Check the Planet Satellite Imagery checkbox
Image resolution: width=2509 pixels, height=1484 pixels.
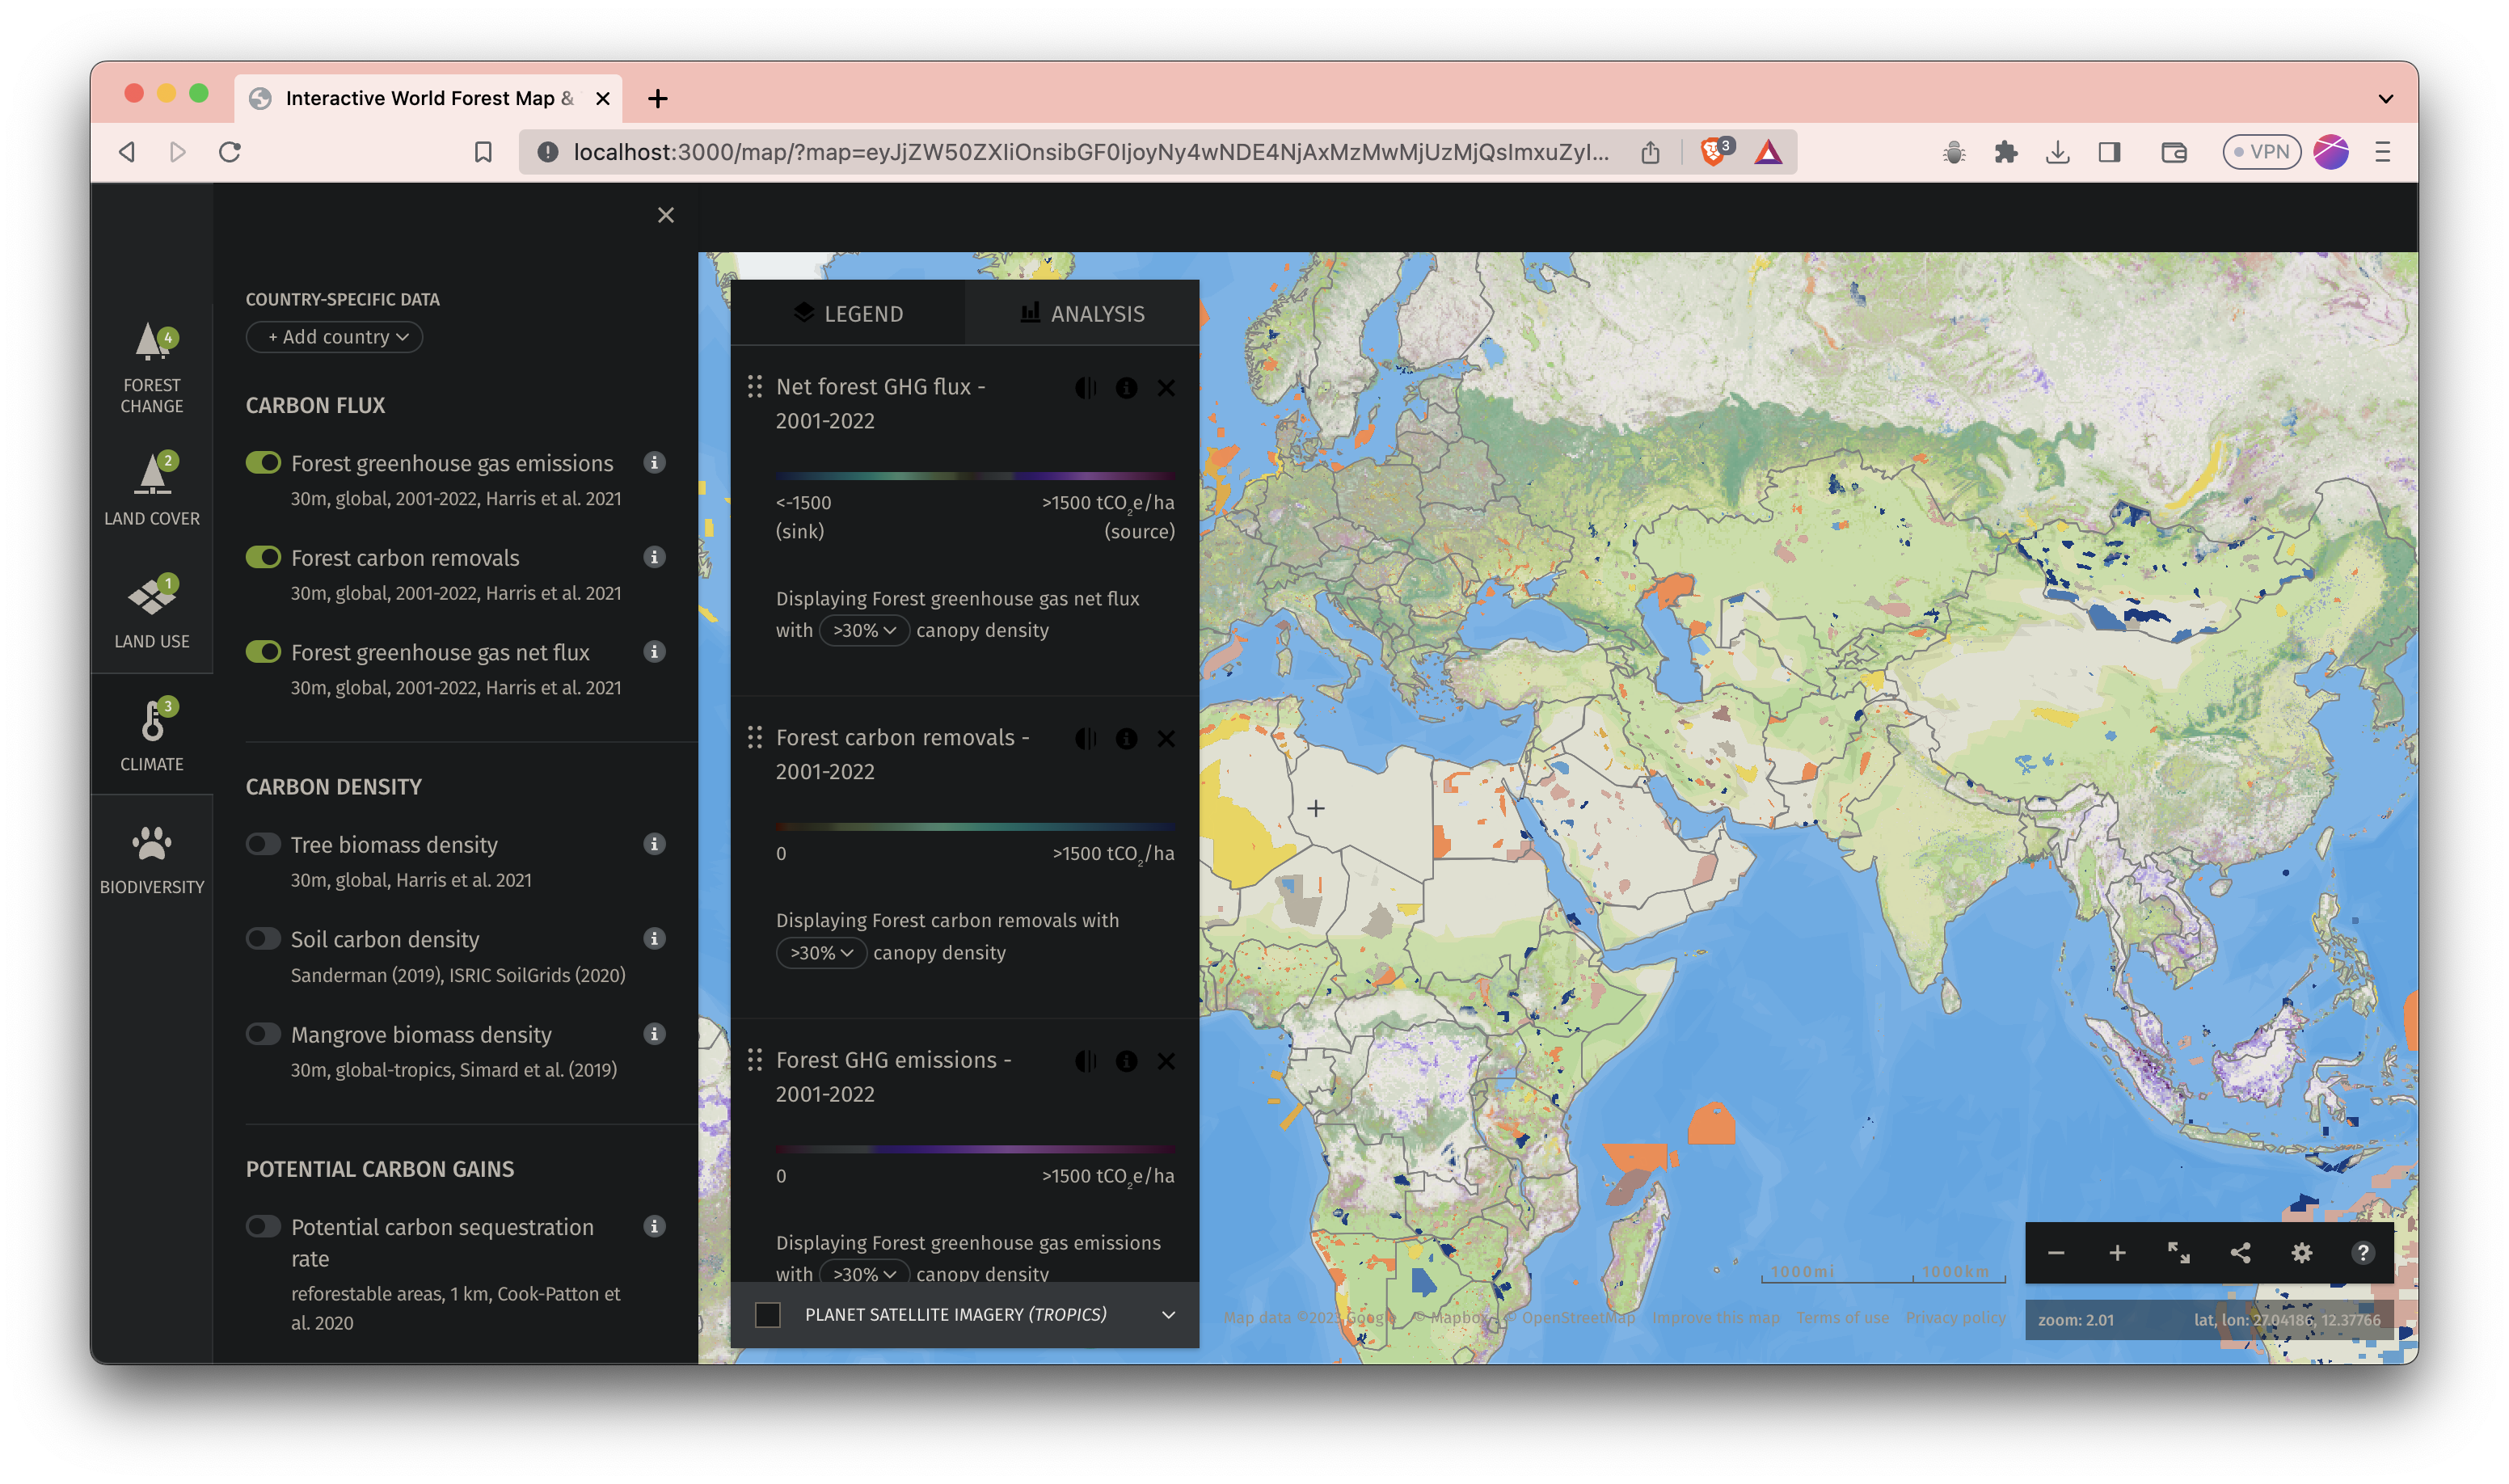(x=768, y=1315)
